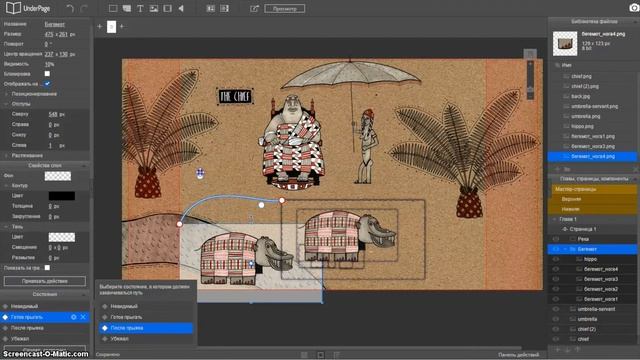Toggle visibility of бегемот_нога4 layer
The height and width of the screenshot is (360, 640).
[556, 269]
